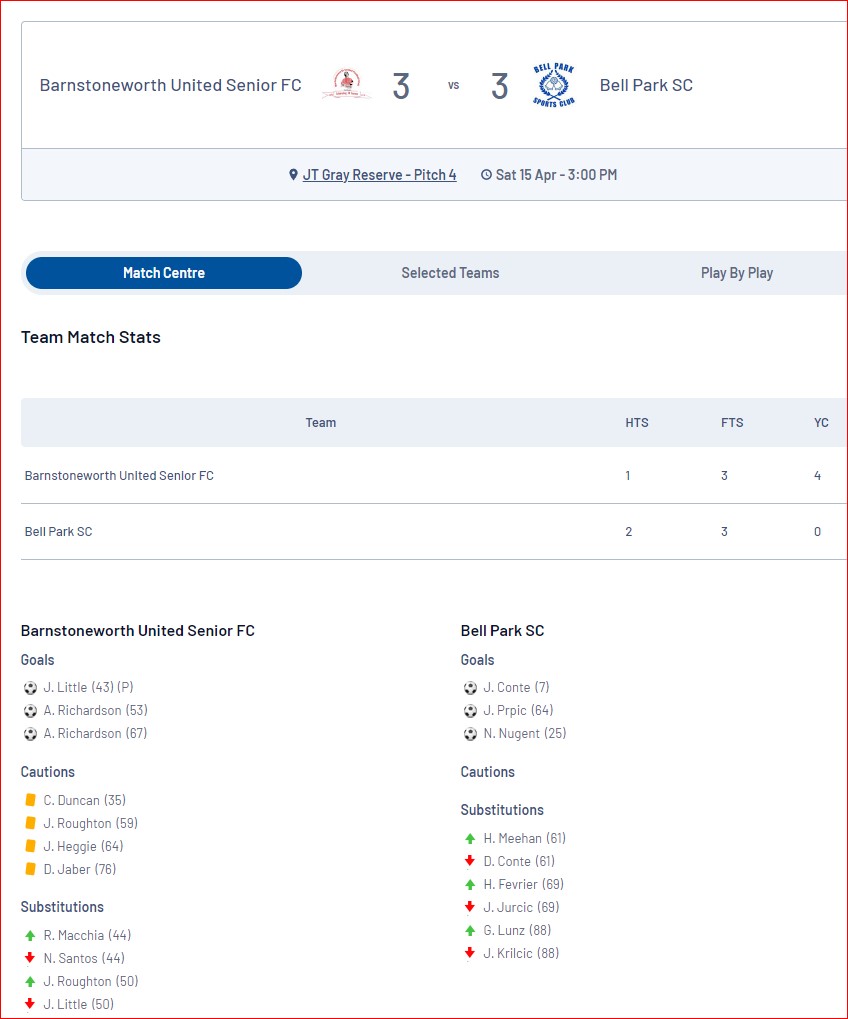Click the yellow card icon for J. Heggie

click(x=30, y=846)
